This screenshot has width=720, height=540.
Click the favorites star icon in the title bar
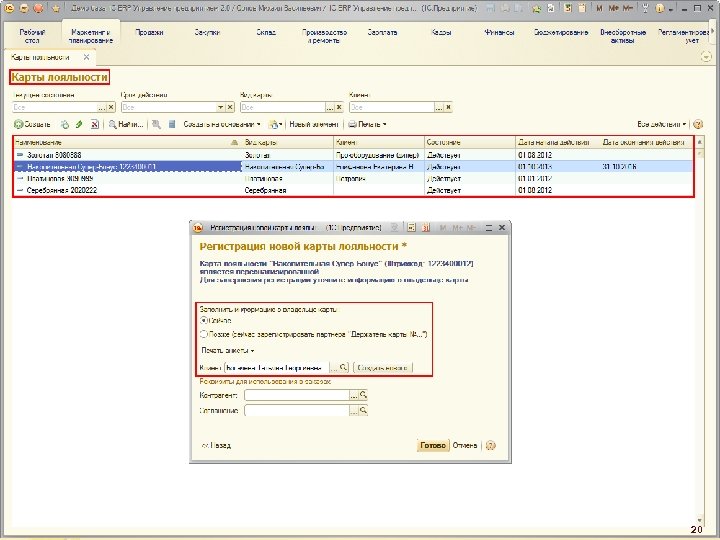coord(56,8)
